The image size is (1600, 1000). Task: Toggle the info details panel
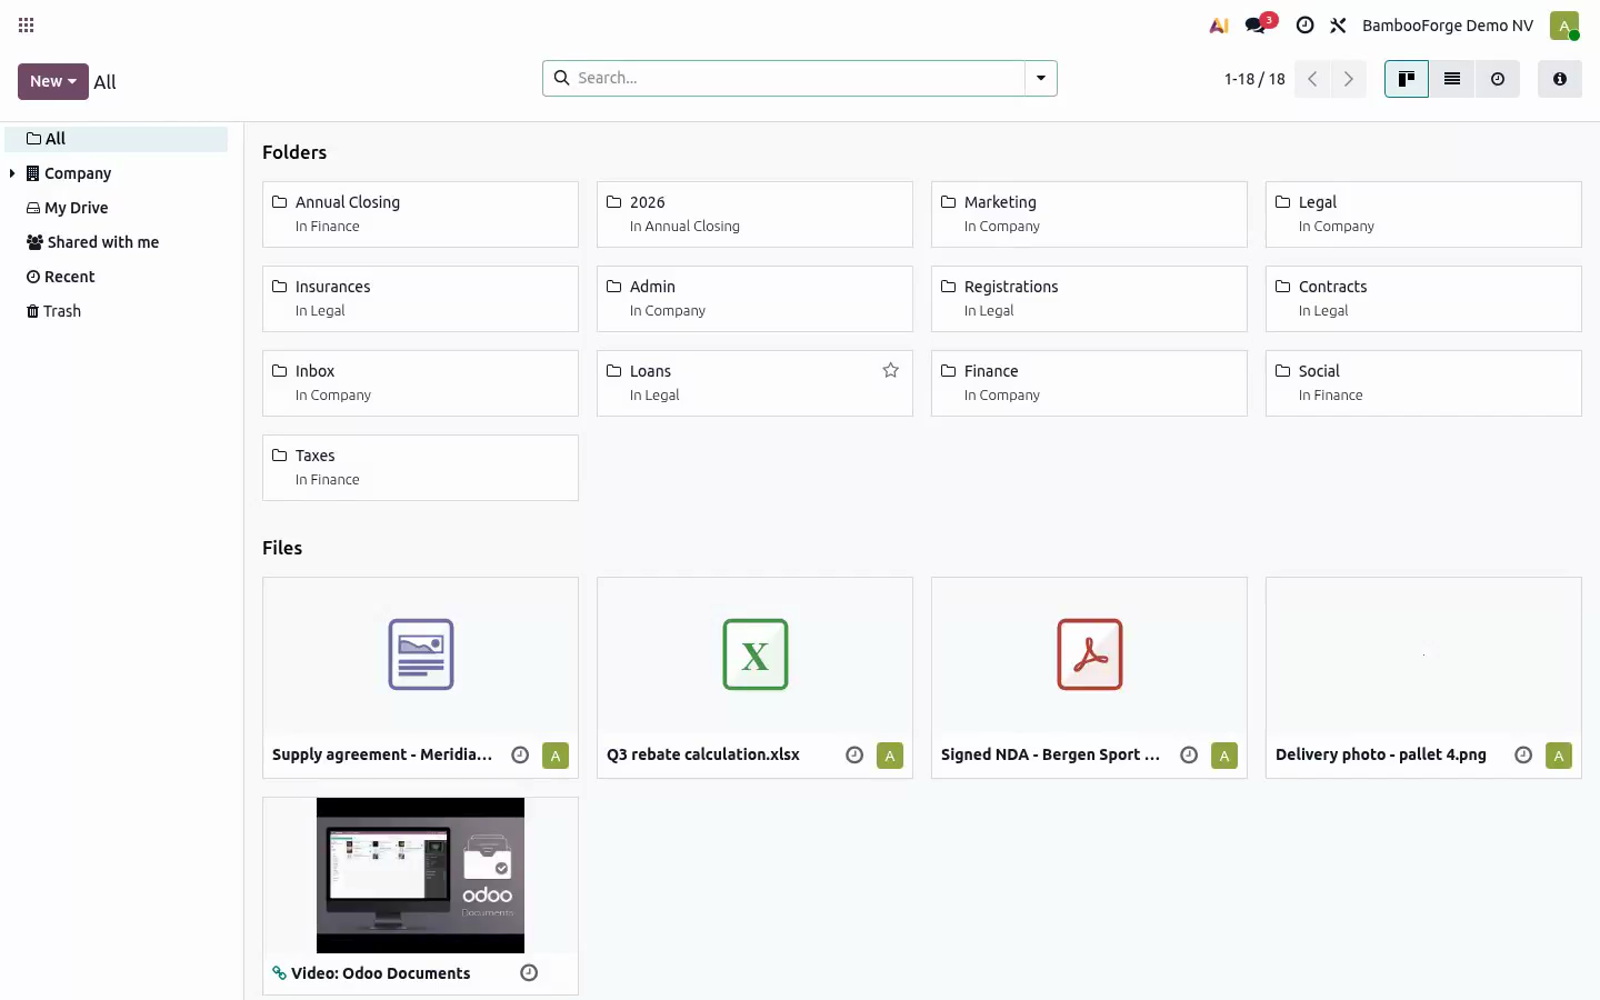click(1560, 79)
